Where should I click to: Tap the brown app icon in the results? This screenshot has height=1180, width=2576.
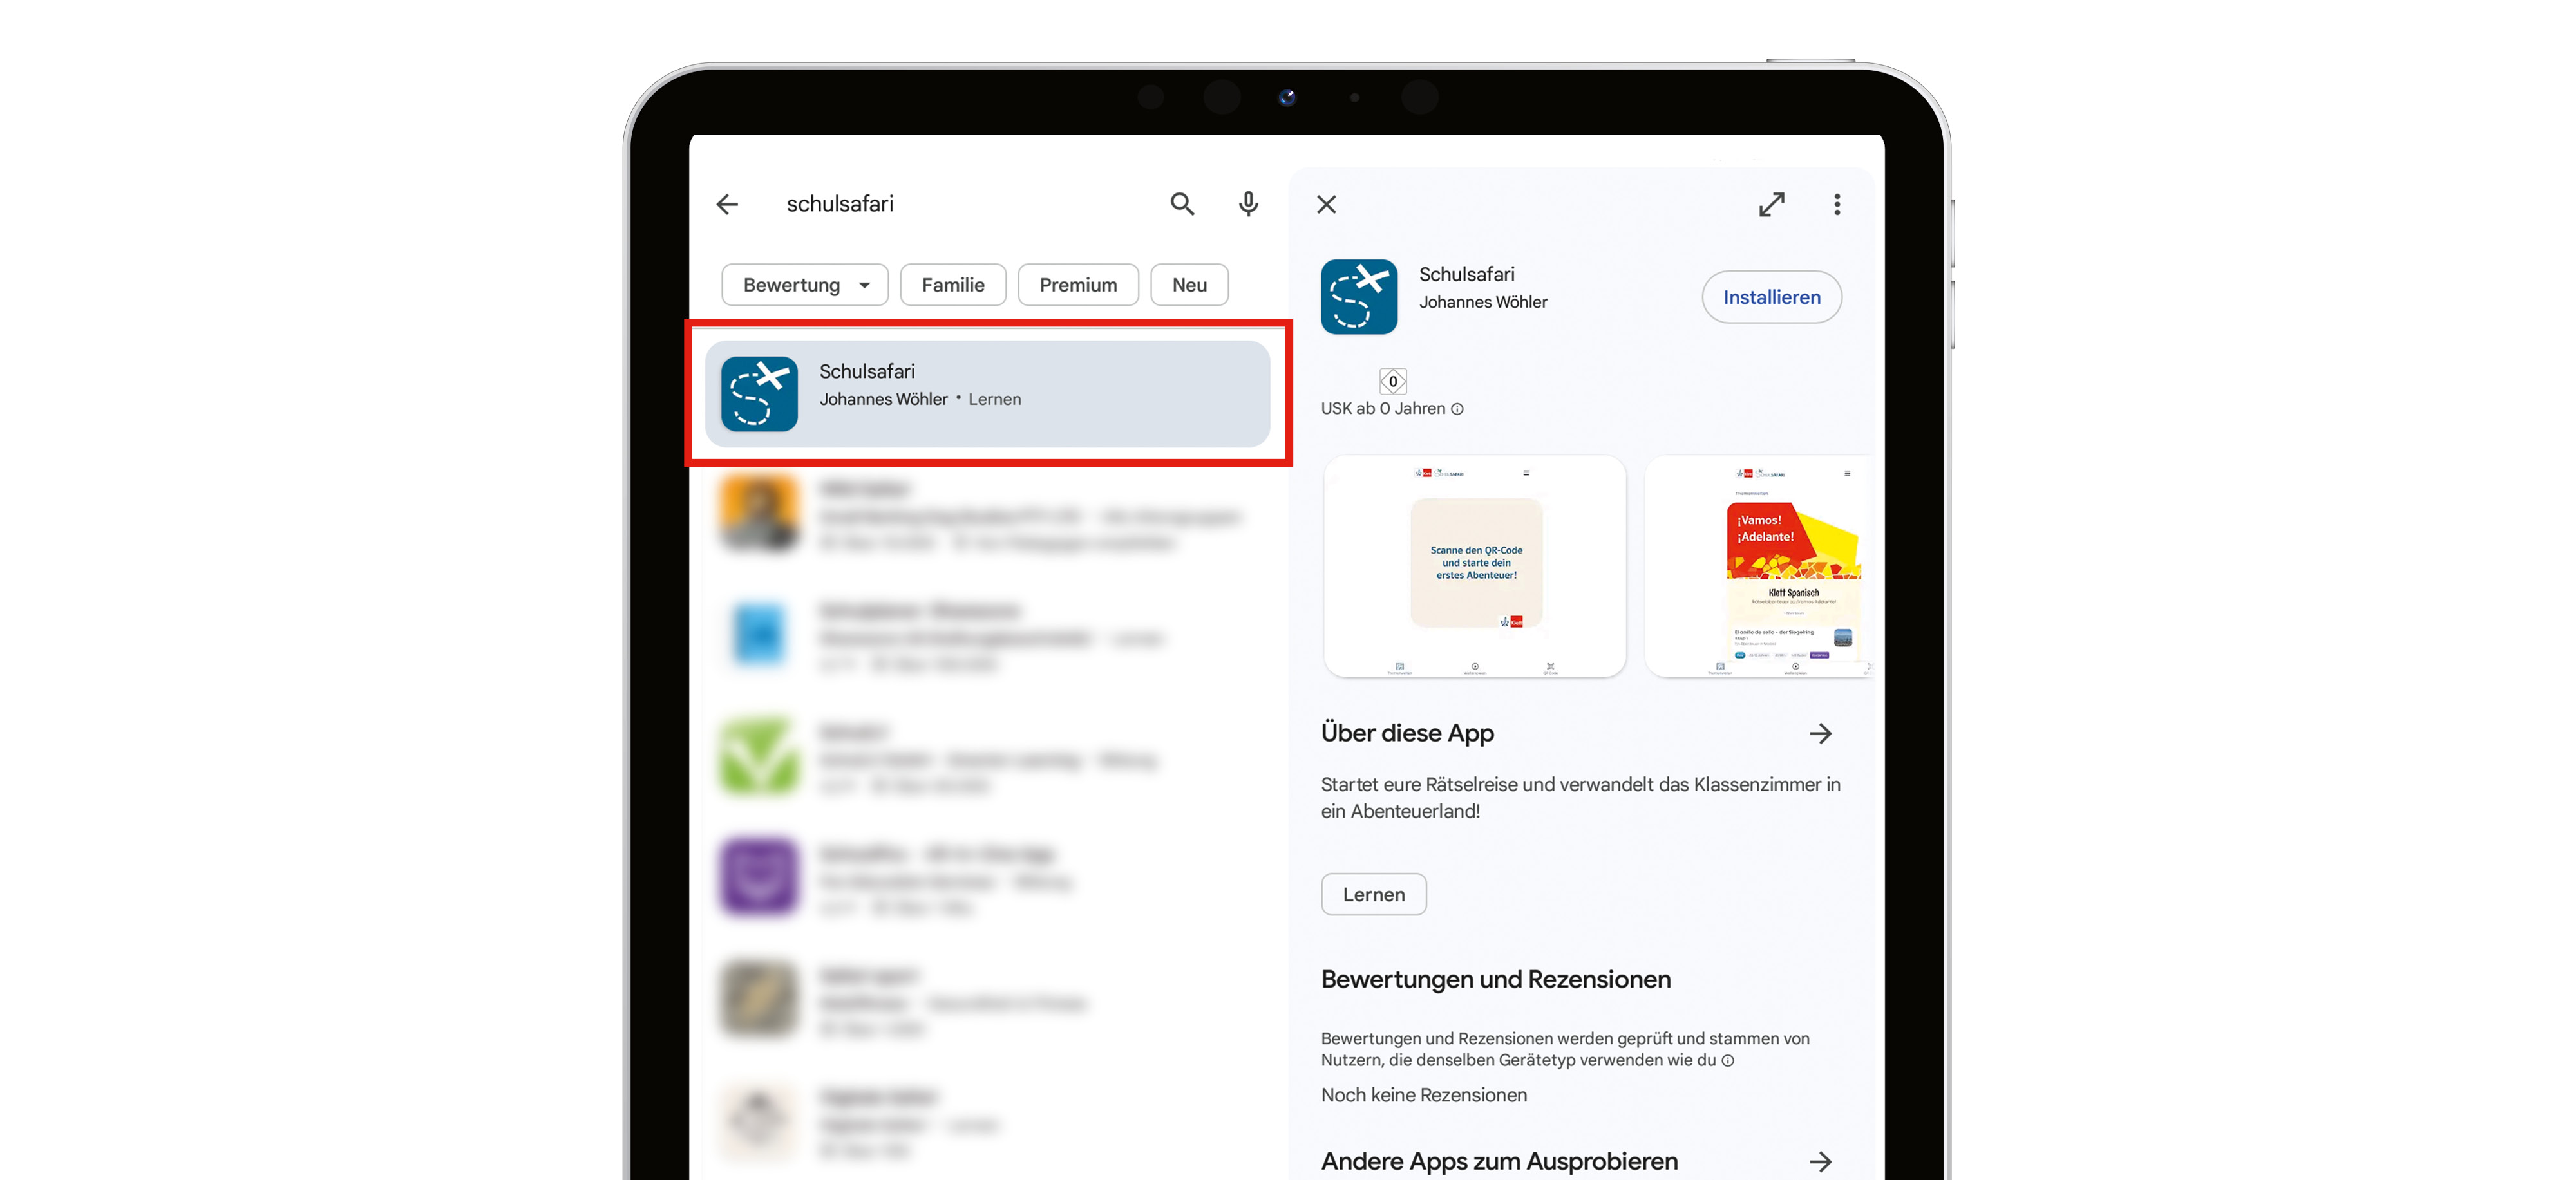coord(759,1000)
